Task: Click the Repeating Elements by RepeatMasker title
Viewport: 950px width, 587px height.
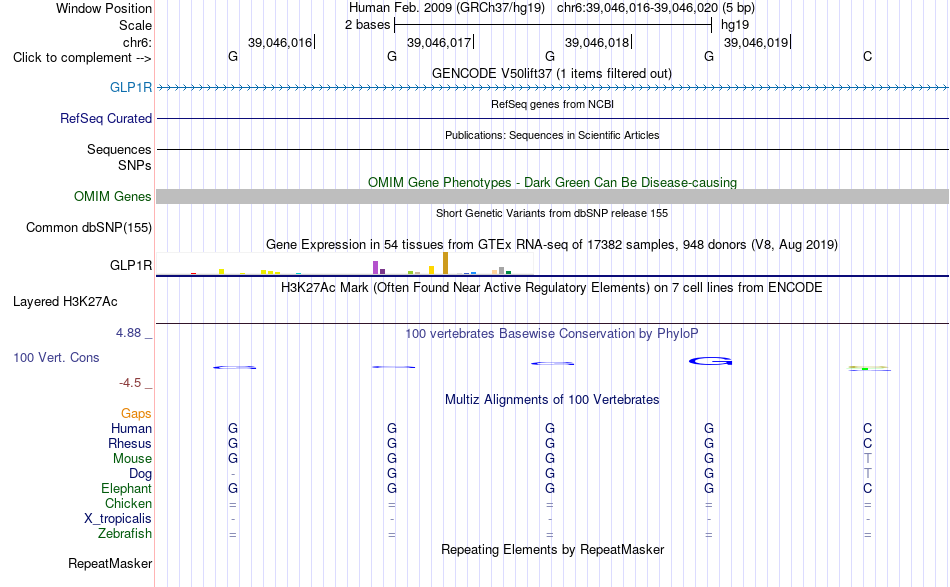Action: point(552,550)
